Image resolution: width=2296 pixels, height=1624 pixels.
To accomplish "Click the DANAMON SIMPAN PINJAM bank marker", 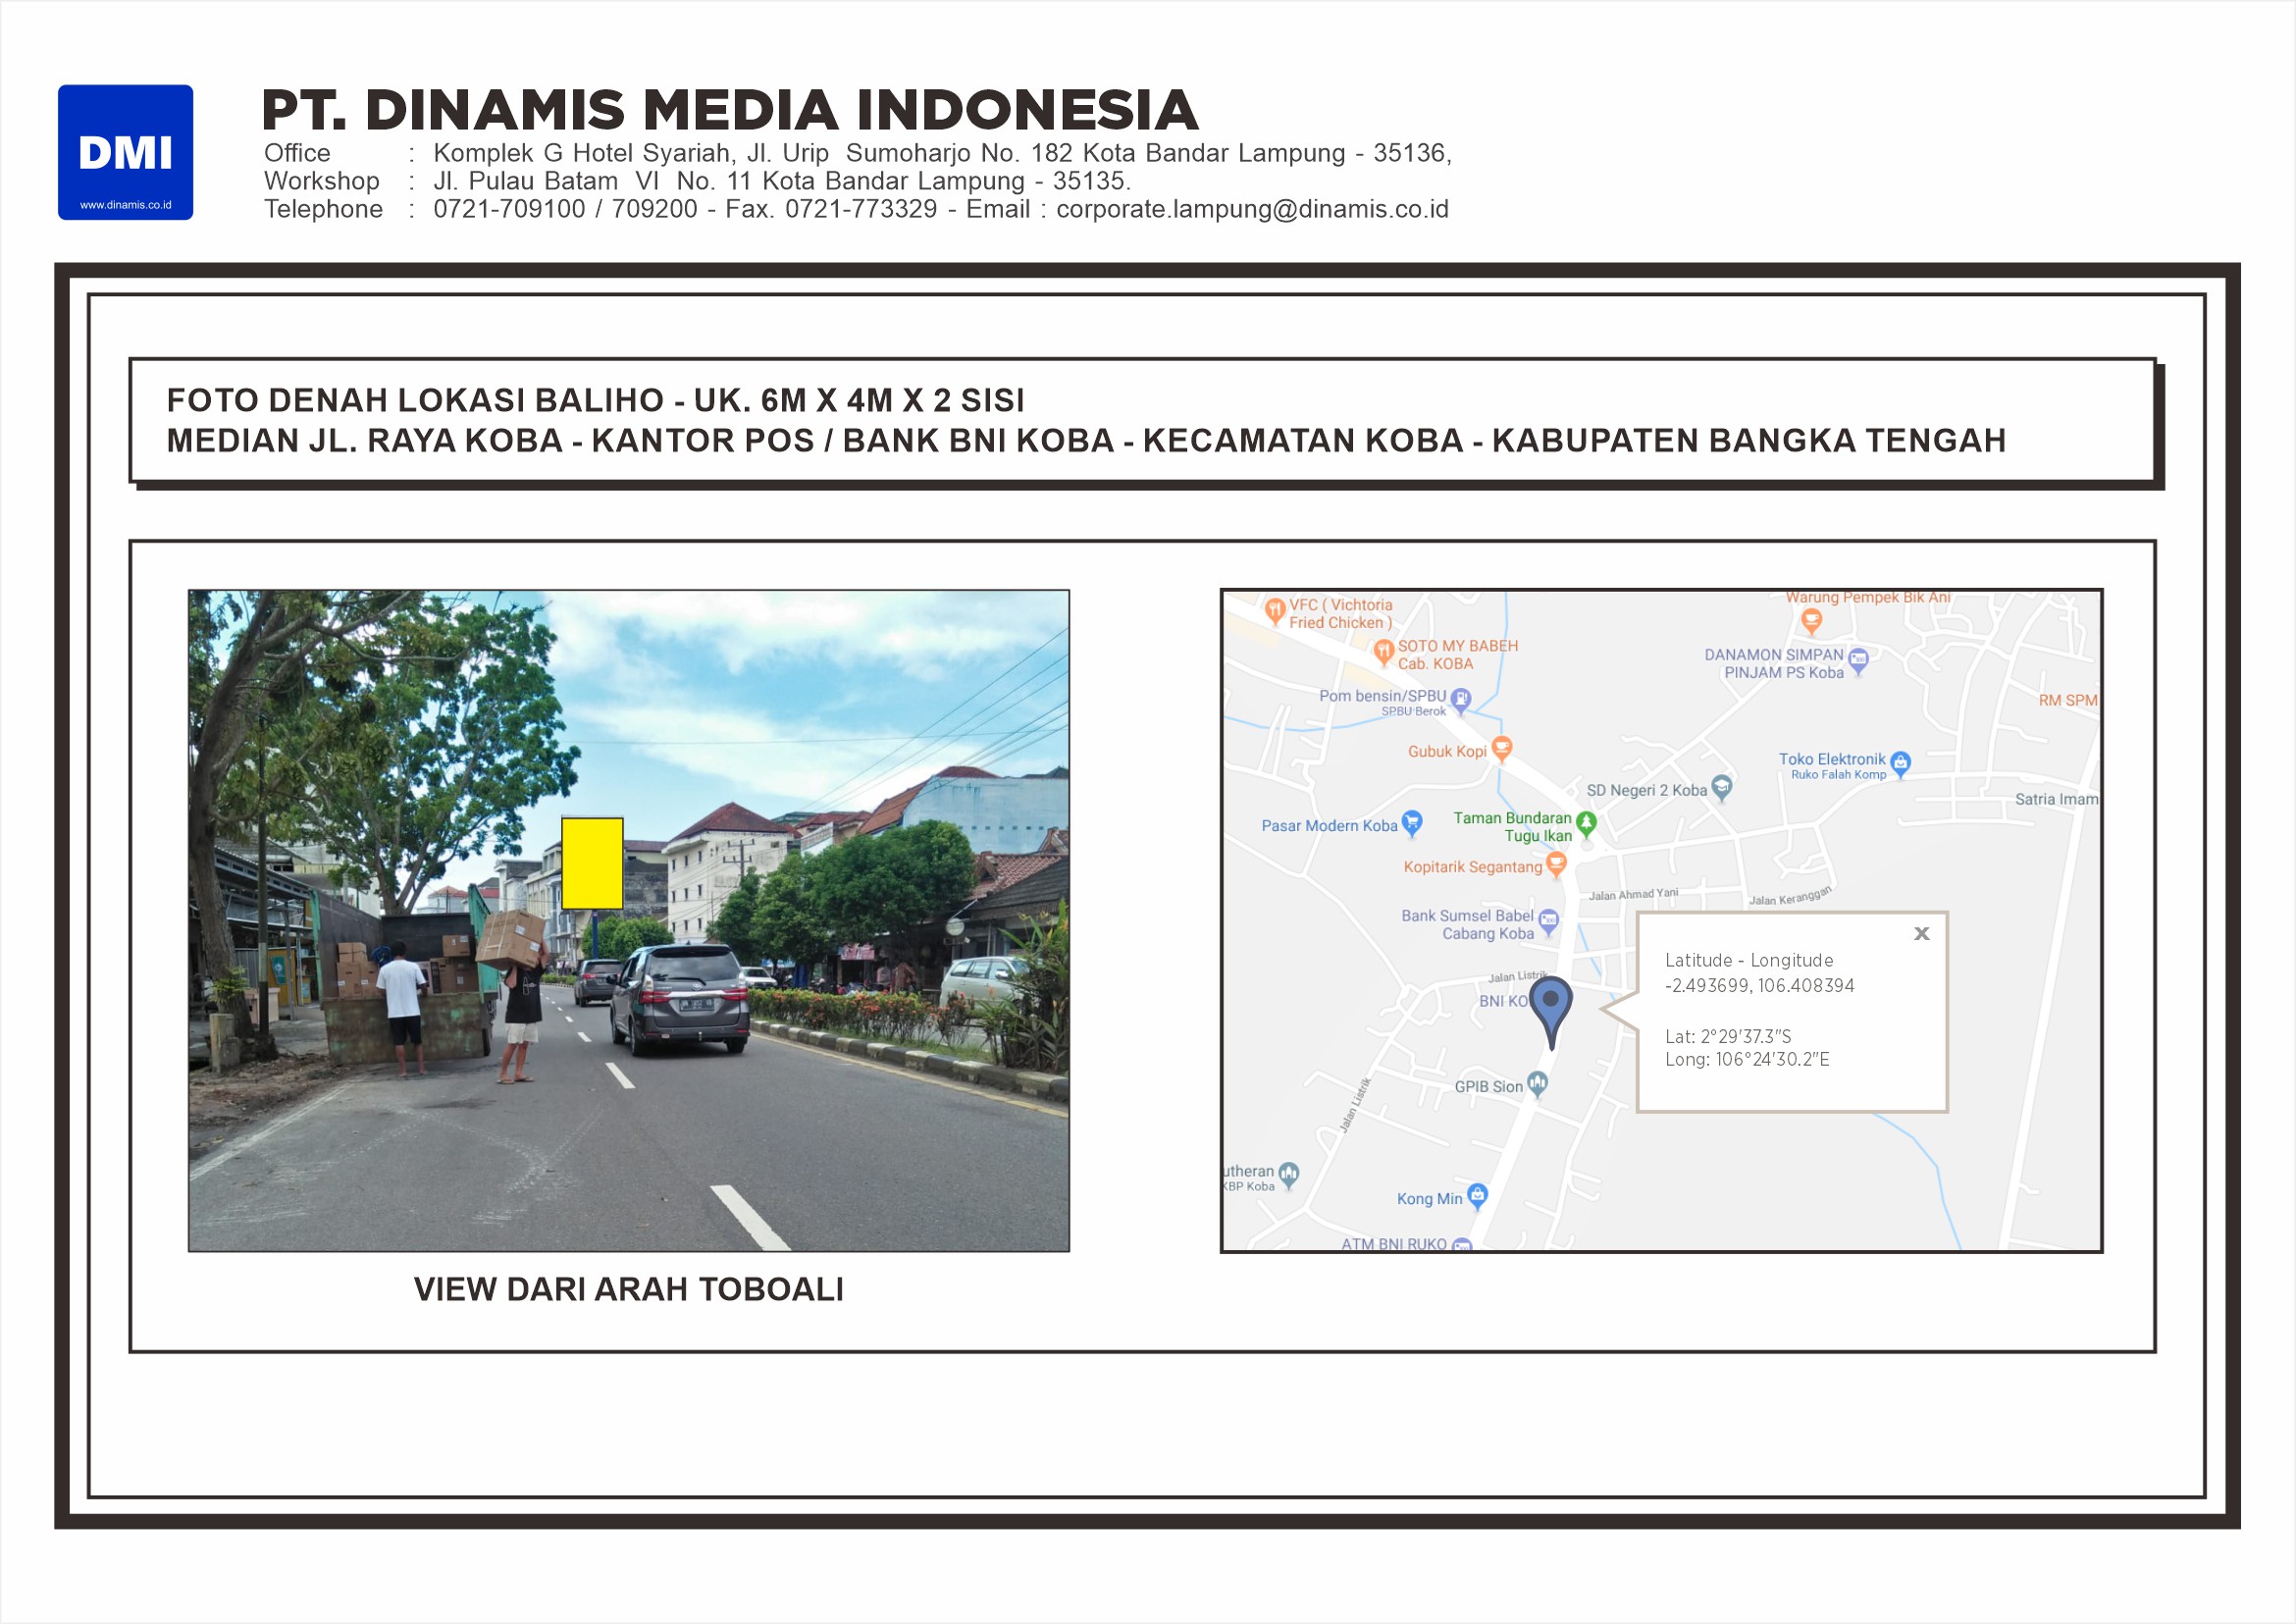I will click(x=1858, y=662).
